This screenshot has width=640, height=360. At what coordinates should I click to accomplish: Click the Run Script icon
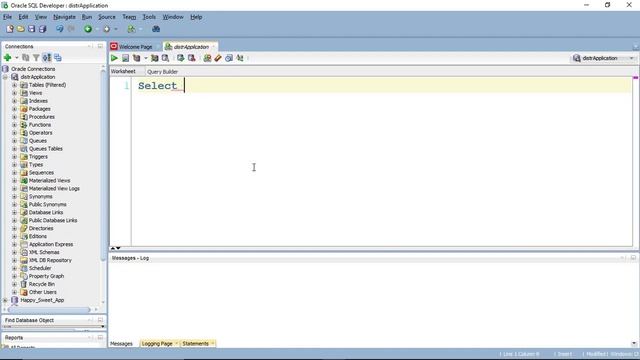coord(125,58)
